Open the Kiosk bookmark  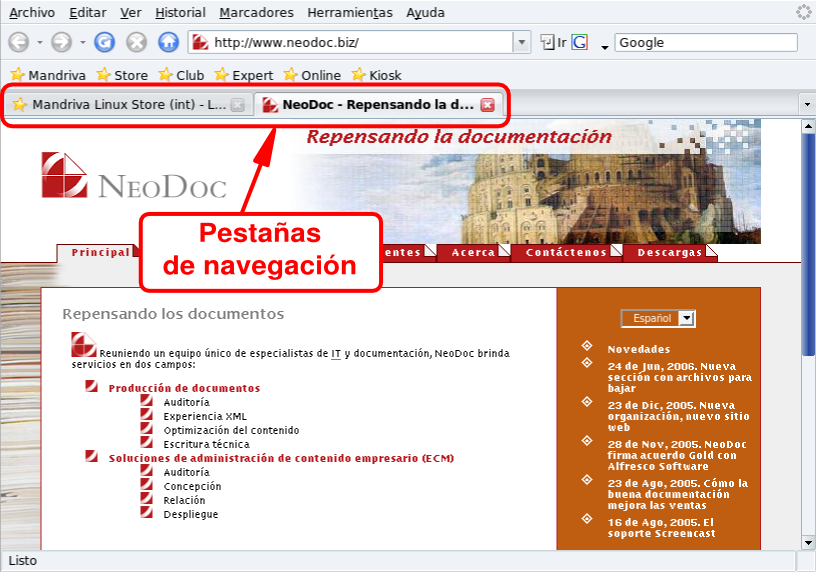pyautogui.click(x=376, y=75)
